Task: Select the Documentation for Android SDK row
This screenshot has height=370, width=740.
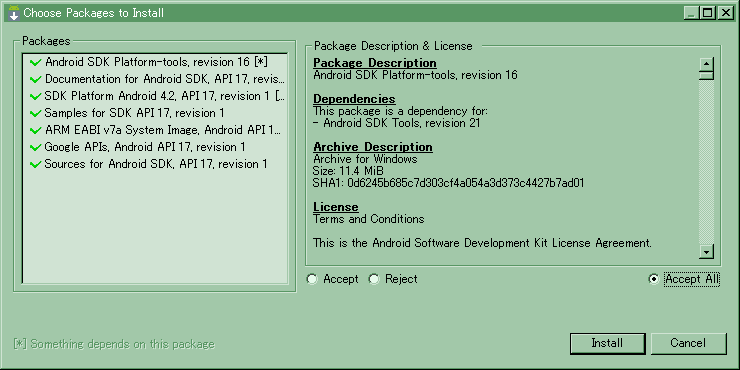Action: [155, 79]
